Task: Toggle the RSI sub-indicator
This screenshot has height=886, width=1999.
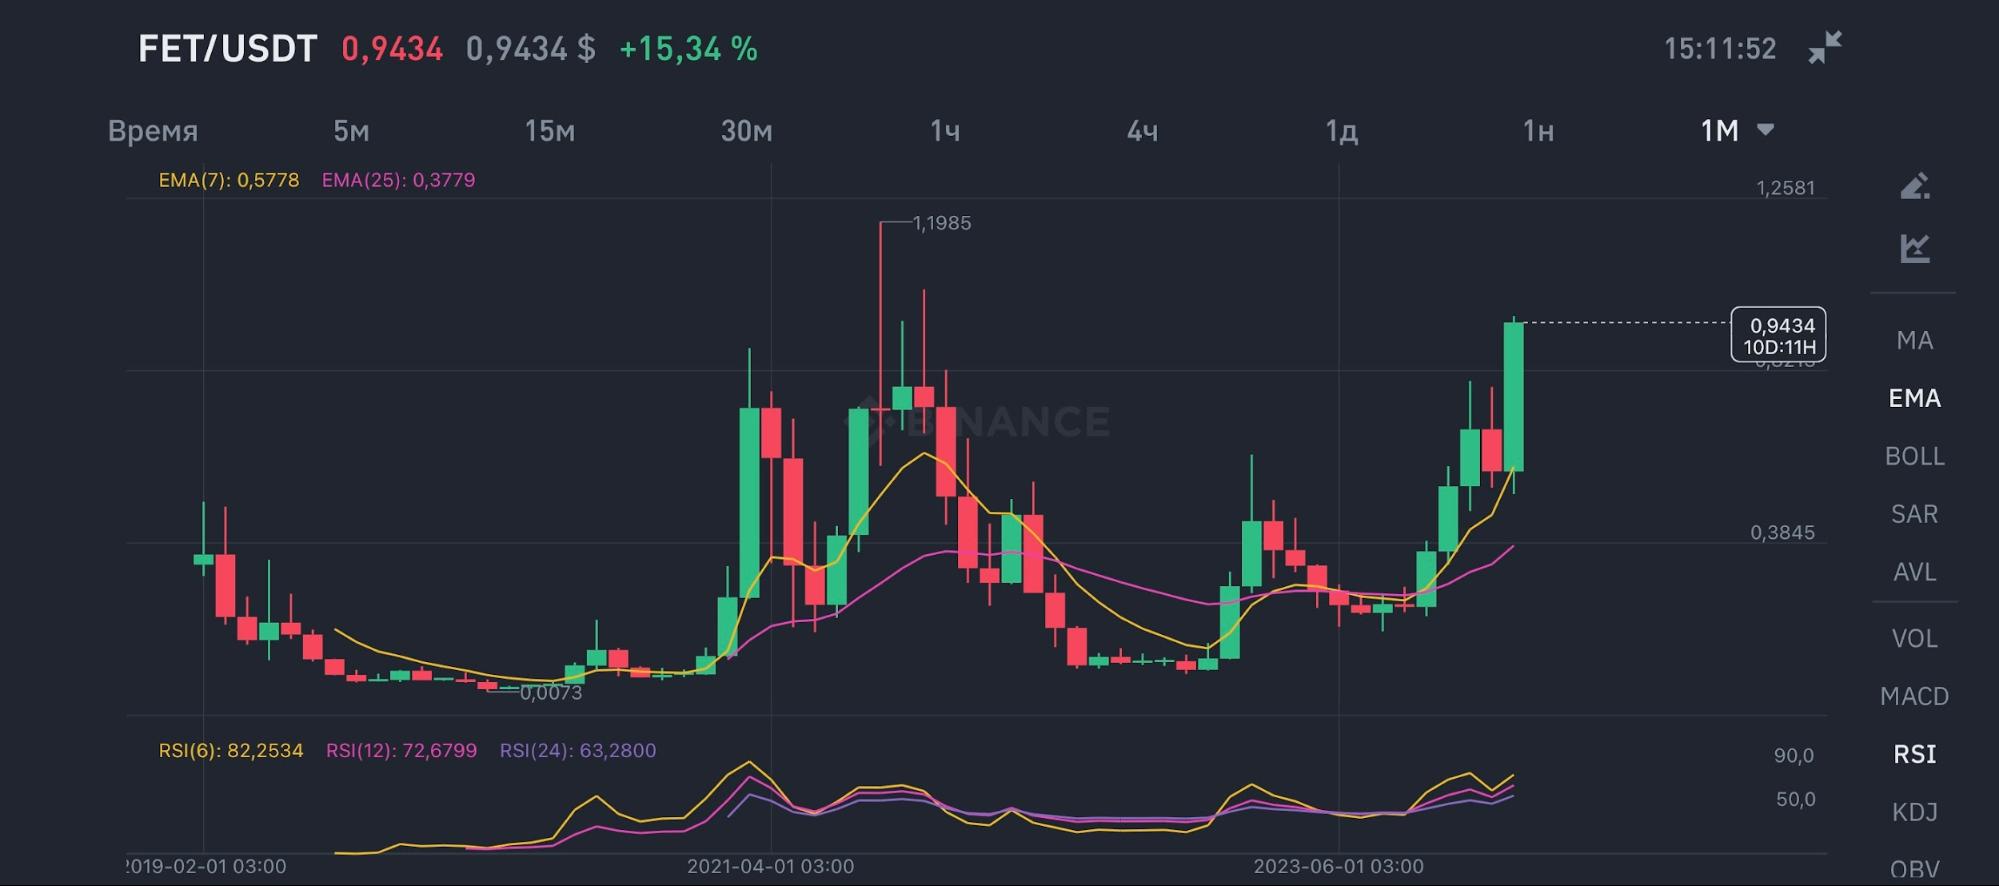Action: [1914, 754]
